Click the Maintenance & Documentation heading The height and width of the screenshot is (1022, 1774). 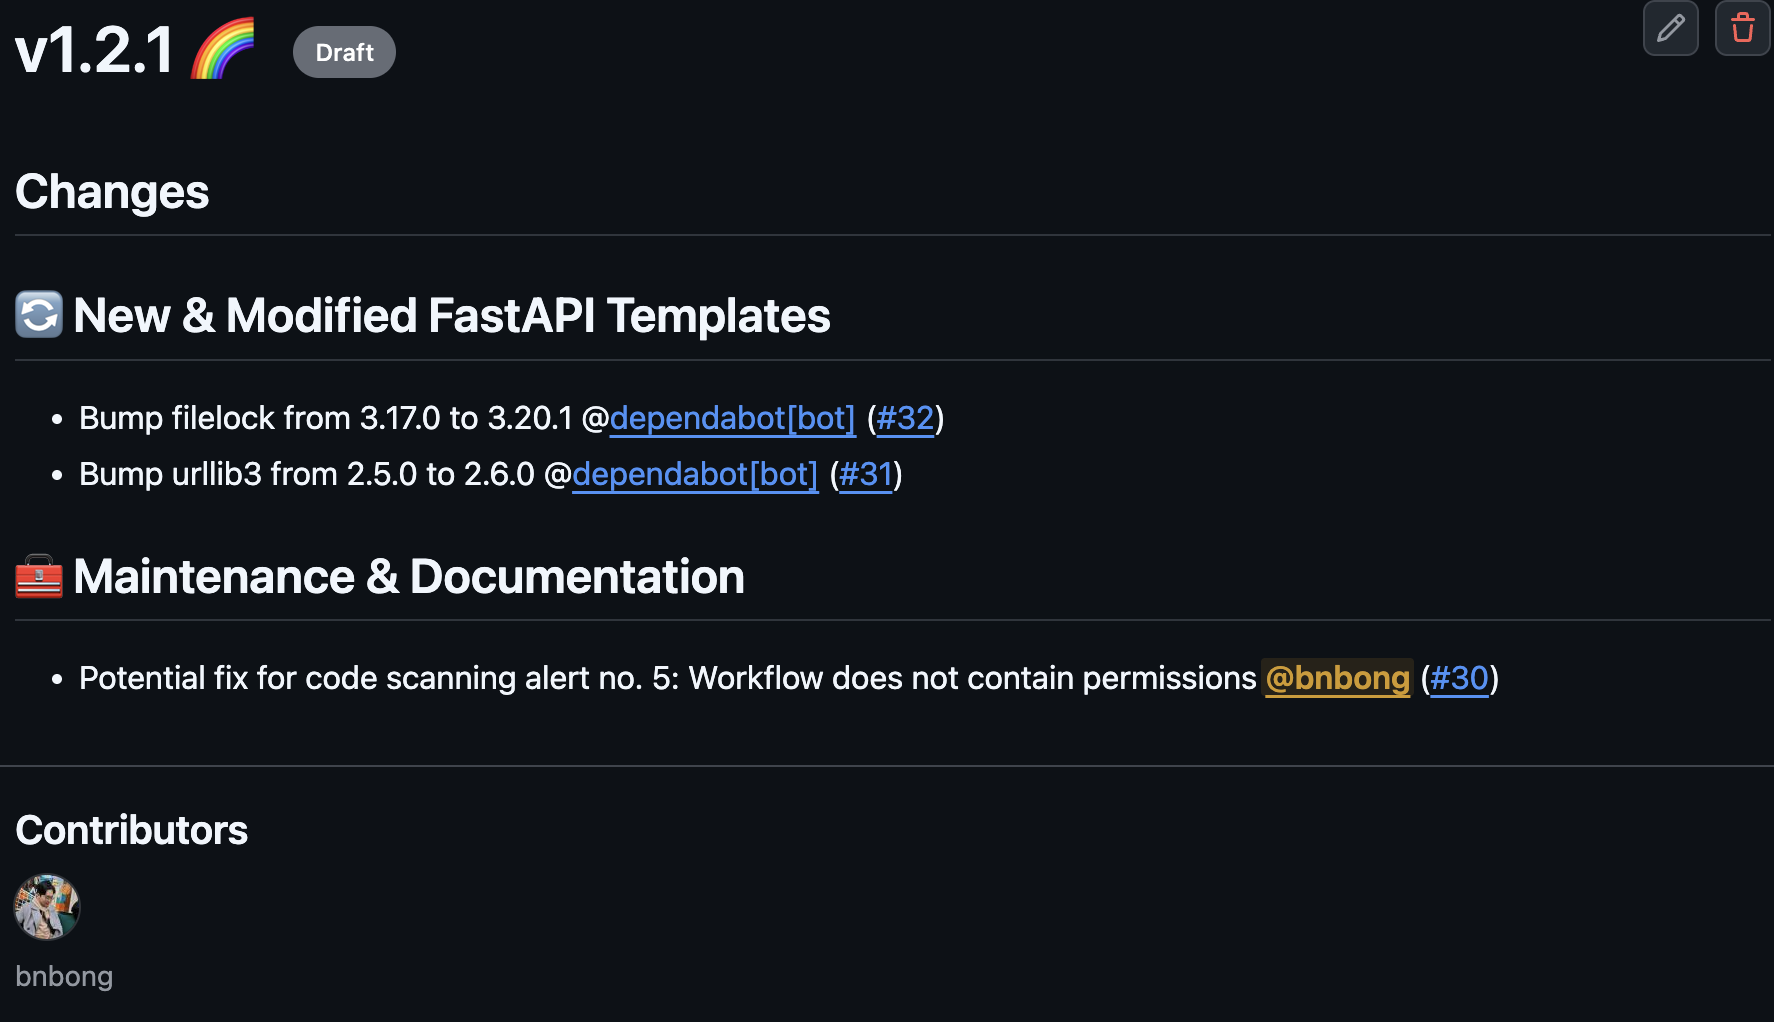click(409, 577)
